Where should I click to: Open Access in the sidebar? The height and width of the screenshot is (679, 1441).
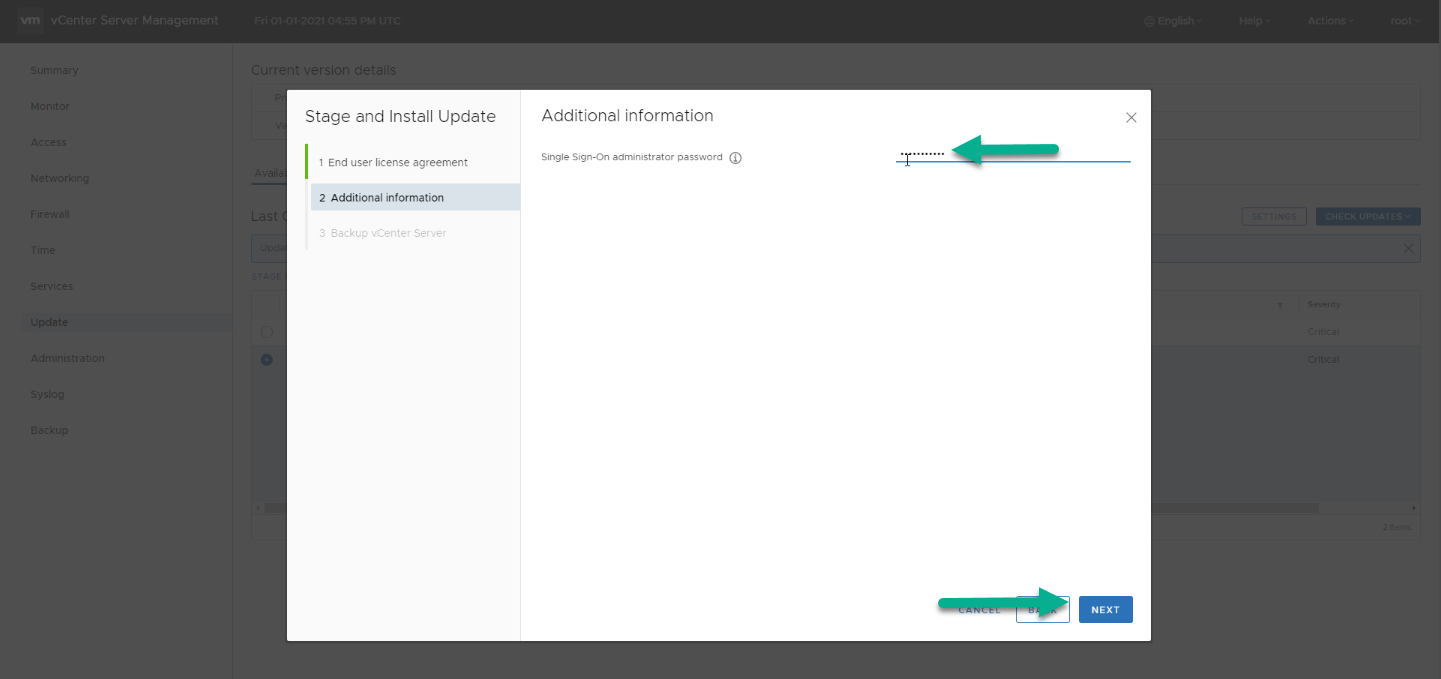48,142
